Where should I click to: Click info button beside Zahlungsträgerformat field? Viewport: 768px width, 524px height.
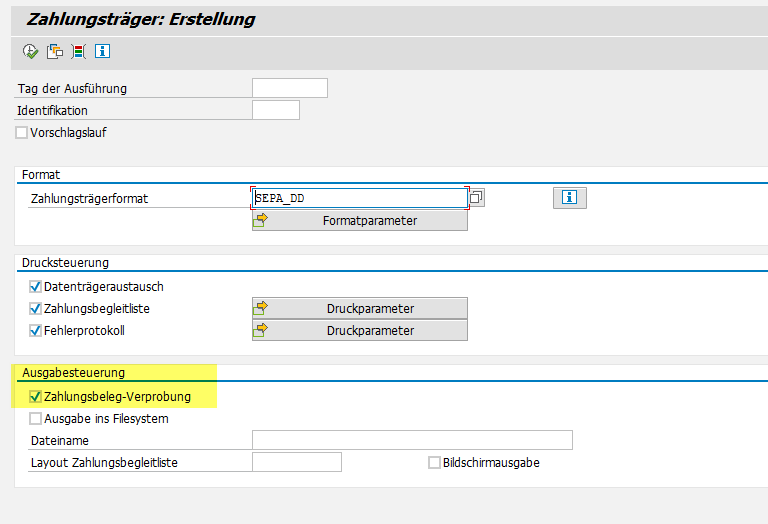569,198
